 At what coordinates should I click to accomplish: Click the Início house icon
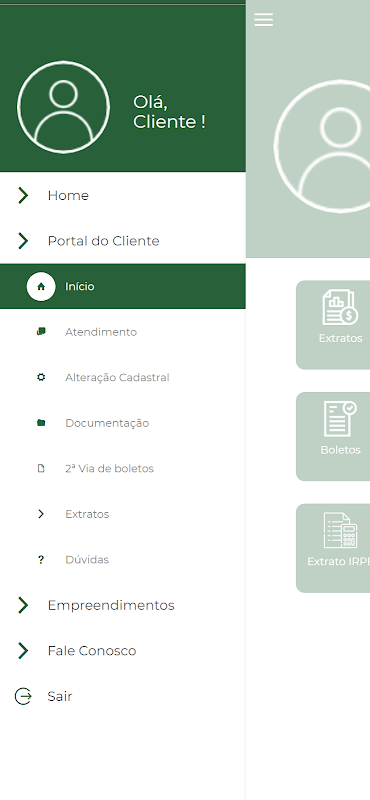[x=41, y=286]
